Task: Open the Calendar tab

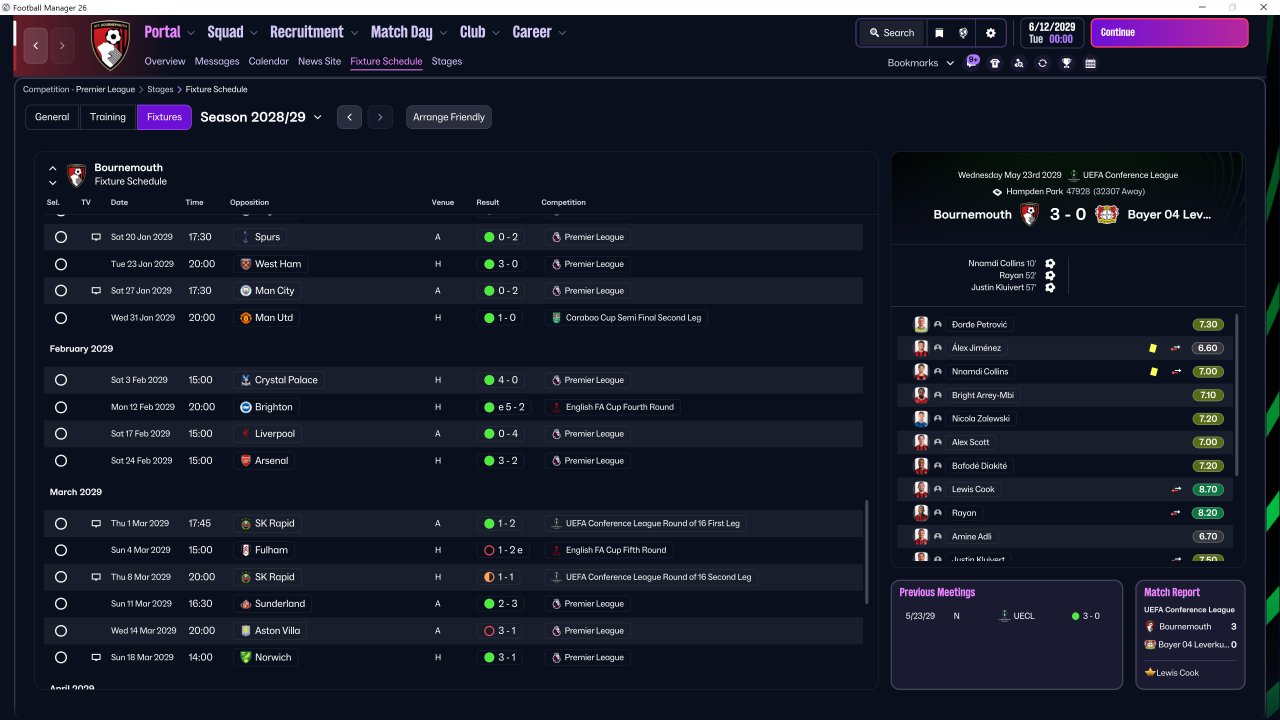Action: 268,61
